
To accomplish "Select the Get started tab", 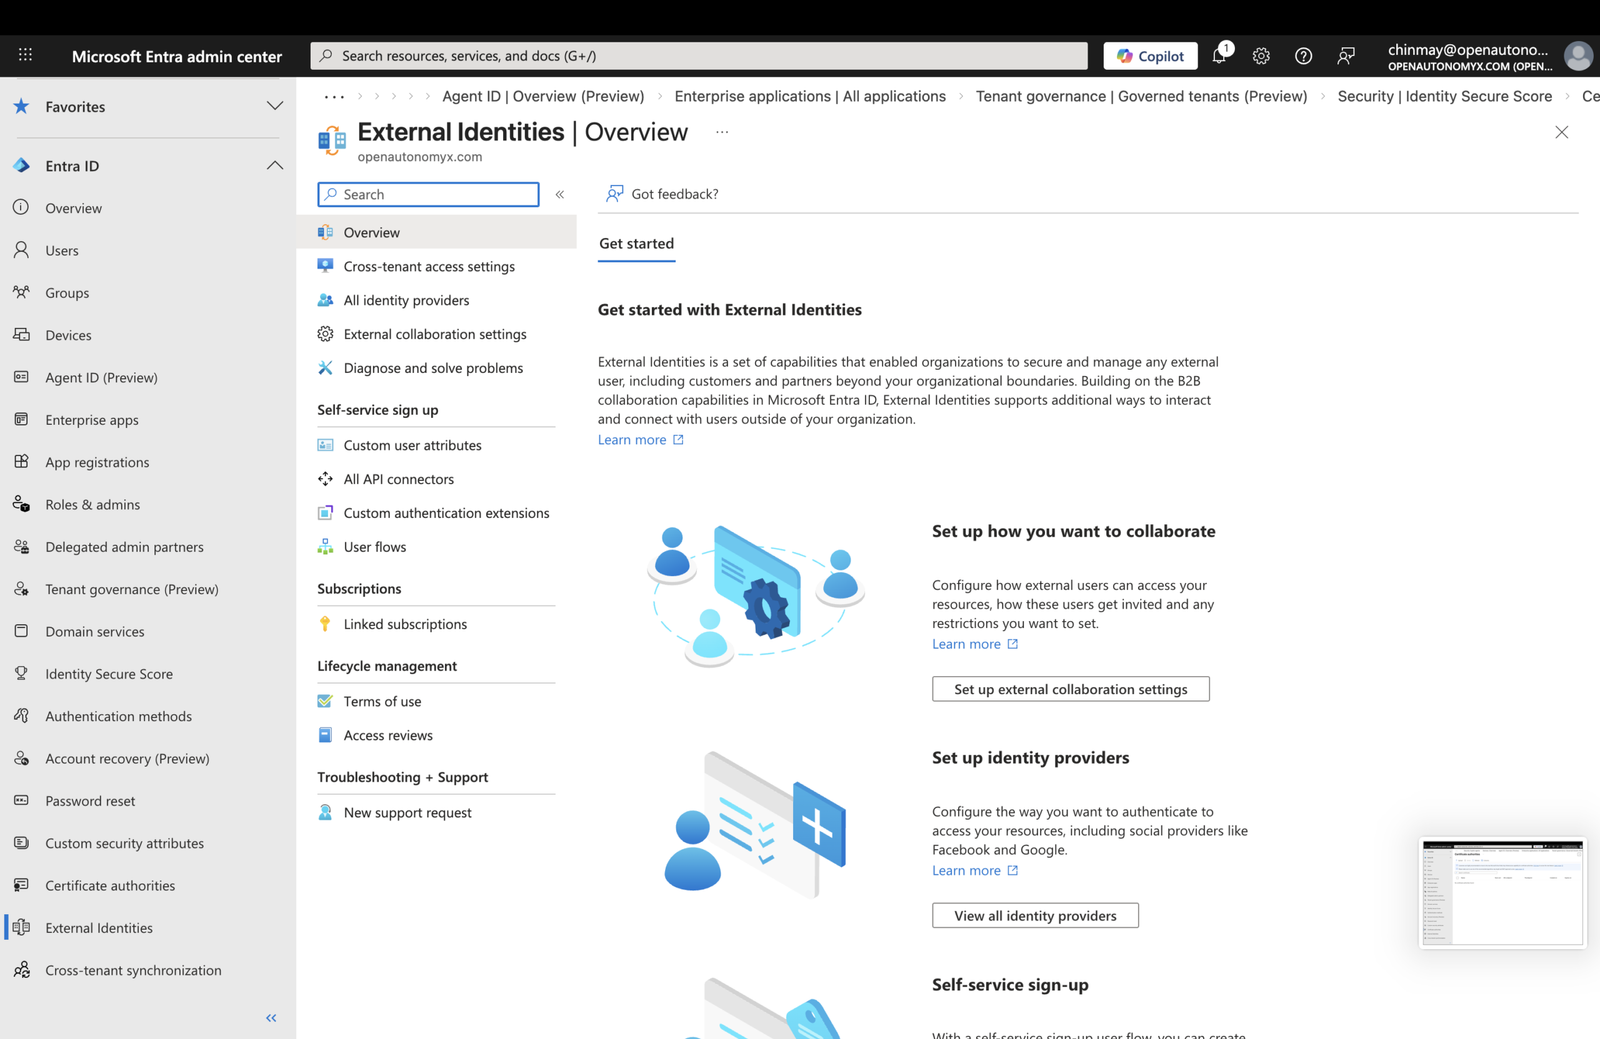I will click(636, 244).
